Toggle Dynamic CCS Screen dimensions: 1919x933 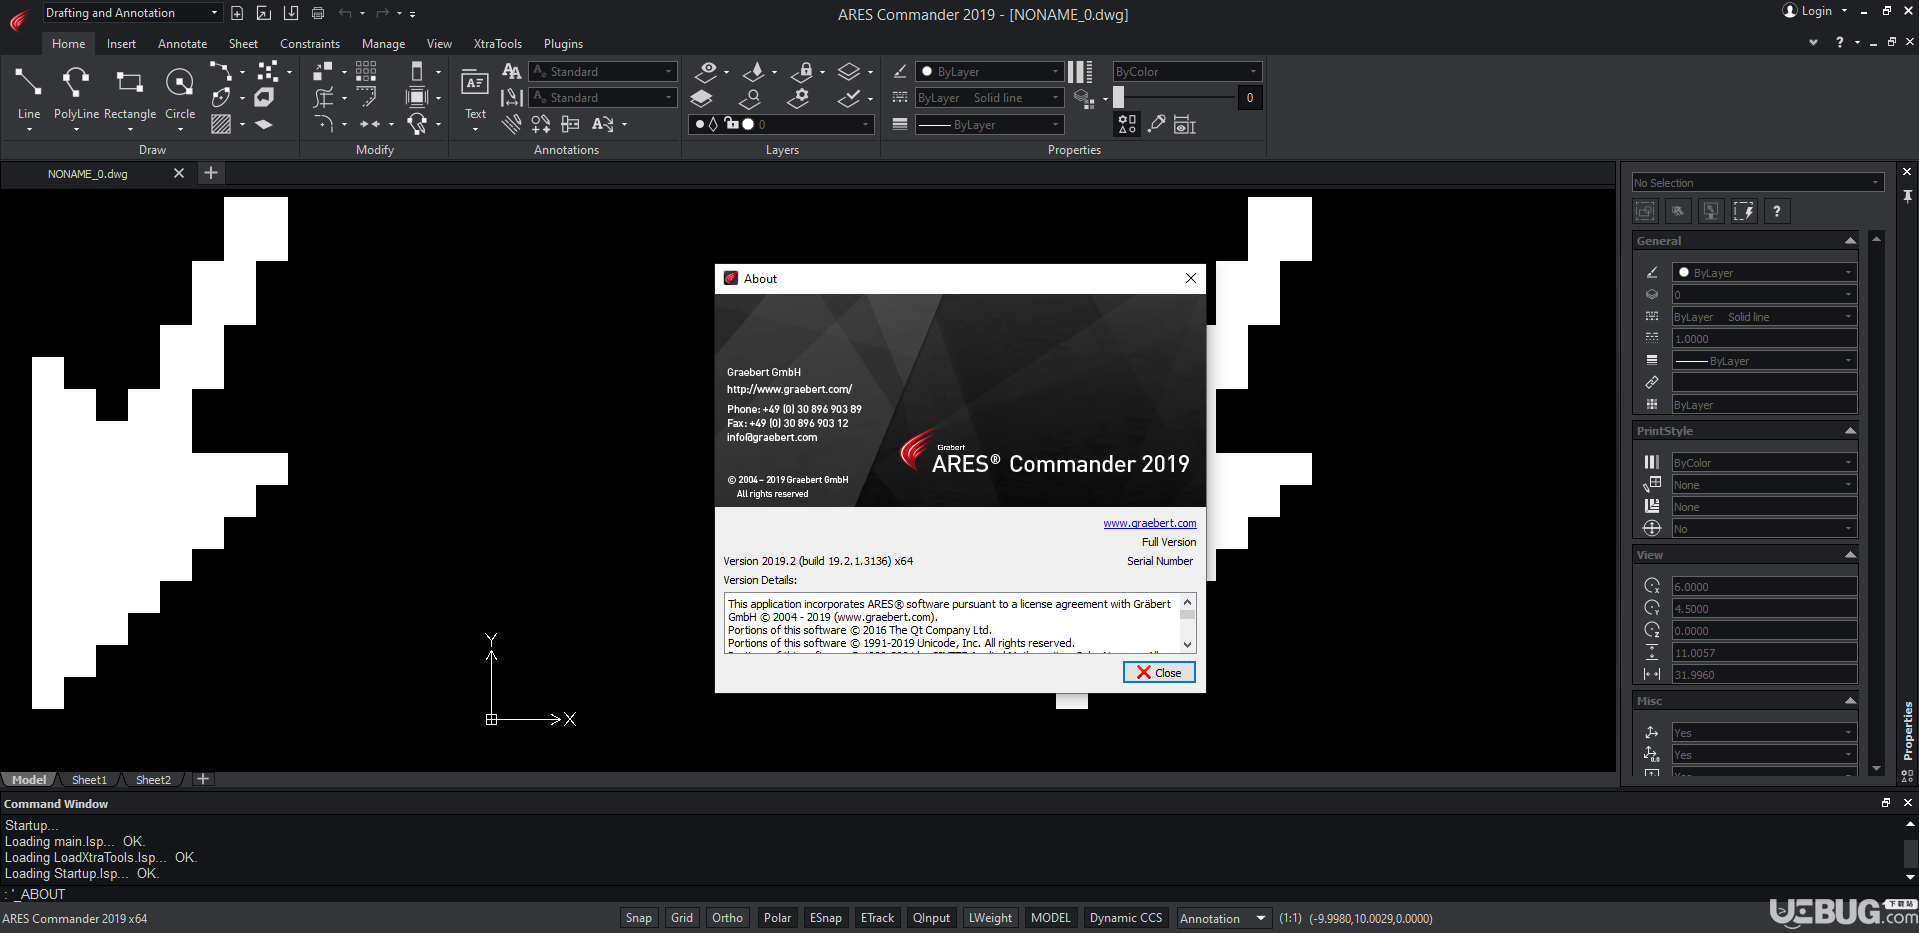tap(1126, 918)
